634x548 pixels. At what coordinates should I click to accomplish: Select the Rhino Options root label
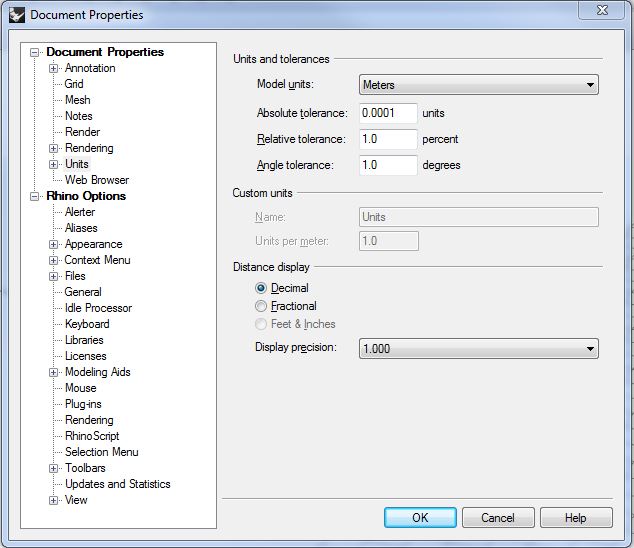pos(86,196)
